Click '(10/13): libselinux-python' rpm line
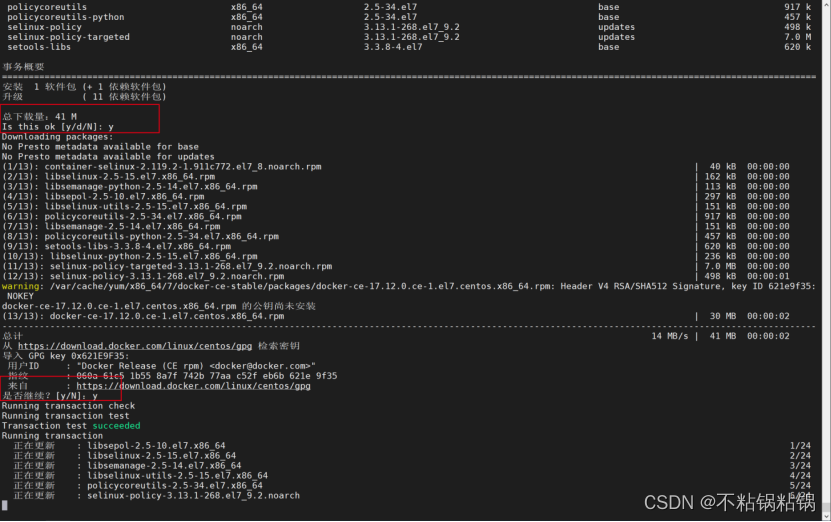 (130, 256)
